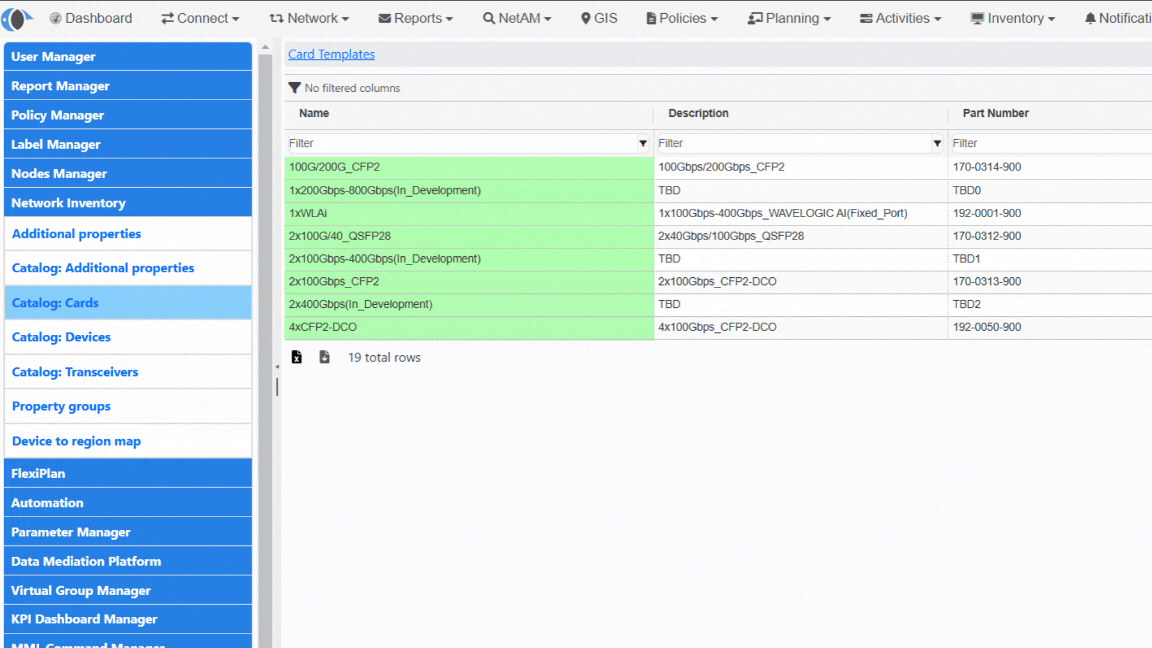Open the Description filter options arrow

[x=937, y=143]
